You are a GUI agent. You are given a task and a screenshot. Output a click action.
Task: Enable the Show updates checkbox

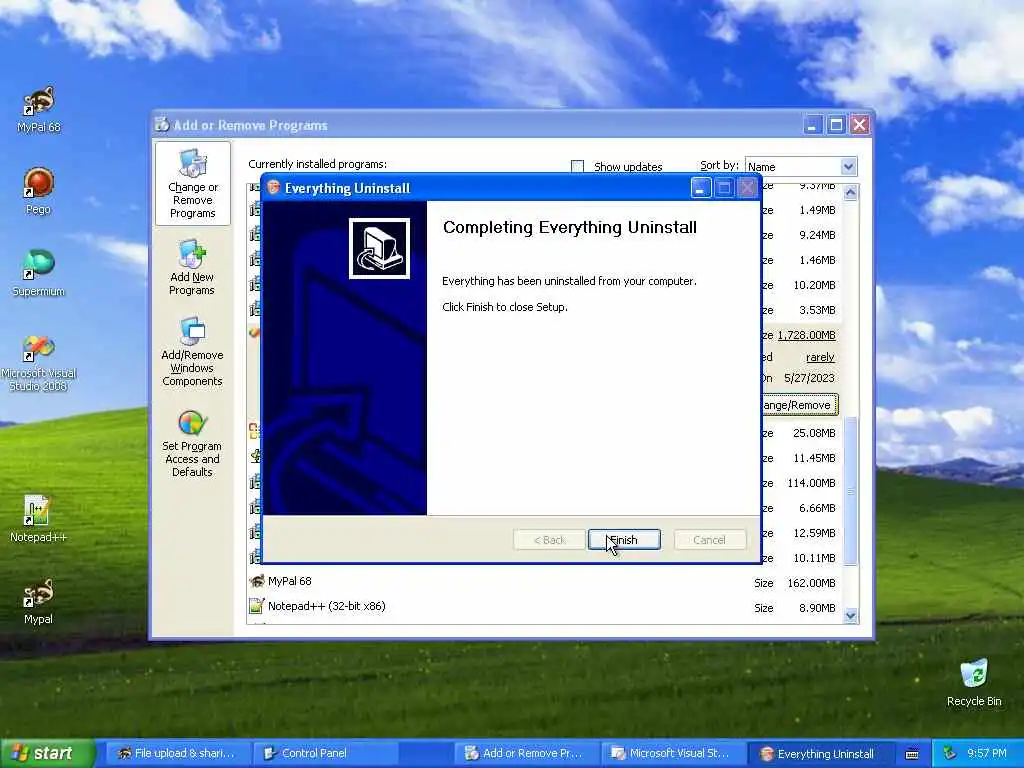[577, 167]
